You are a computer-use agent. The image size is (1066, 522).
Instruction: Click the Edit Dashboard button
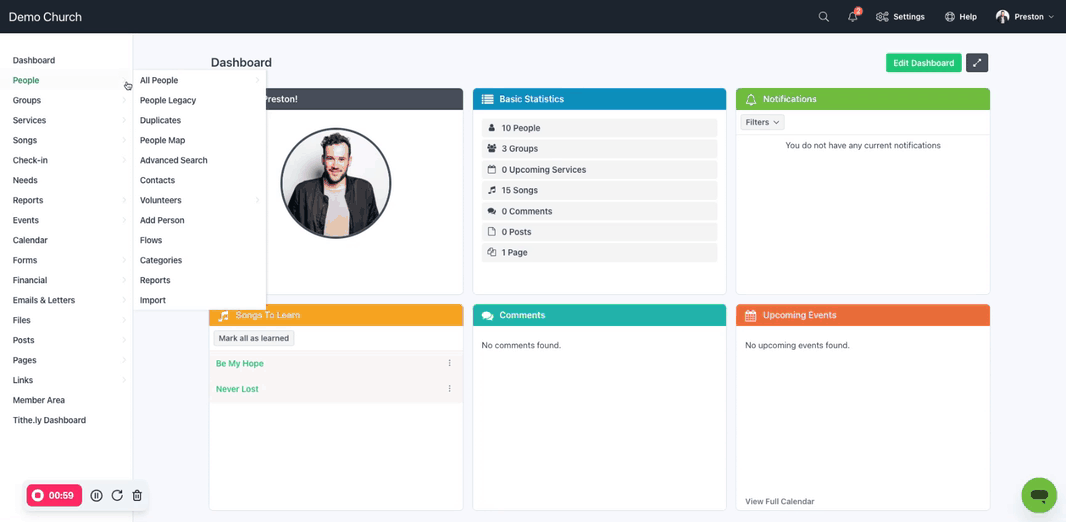coord(923,63)
